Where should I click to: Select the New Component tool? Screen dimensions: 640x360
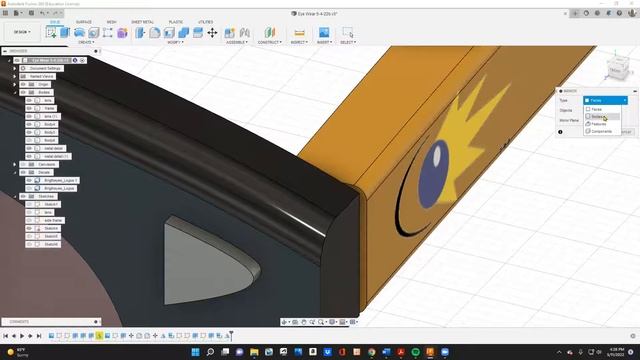(229, 32)
